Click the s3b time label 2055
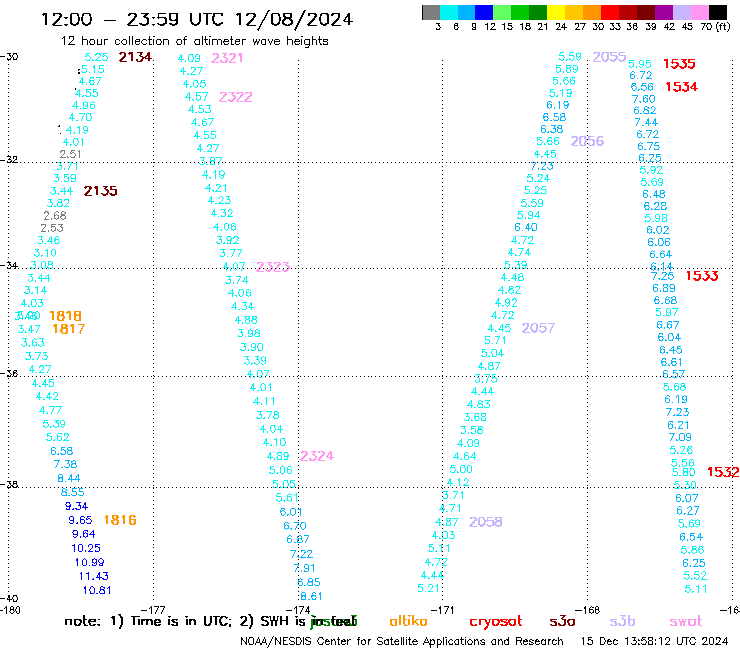The width and height of the screenshot is (740, 650). coord(609,57)
